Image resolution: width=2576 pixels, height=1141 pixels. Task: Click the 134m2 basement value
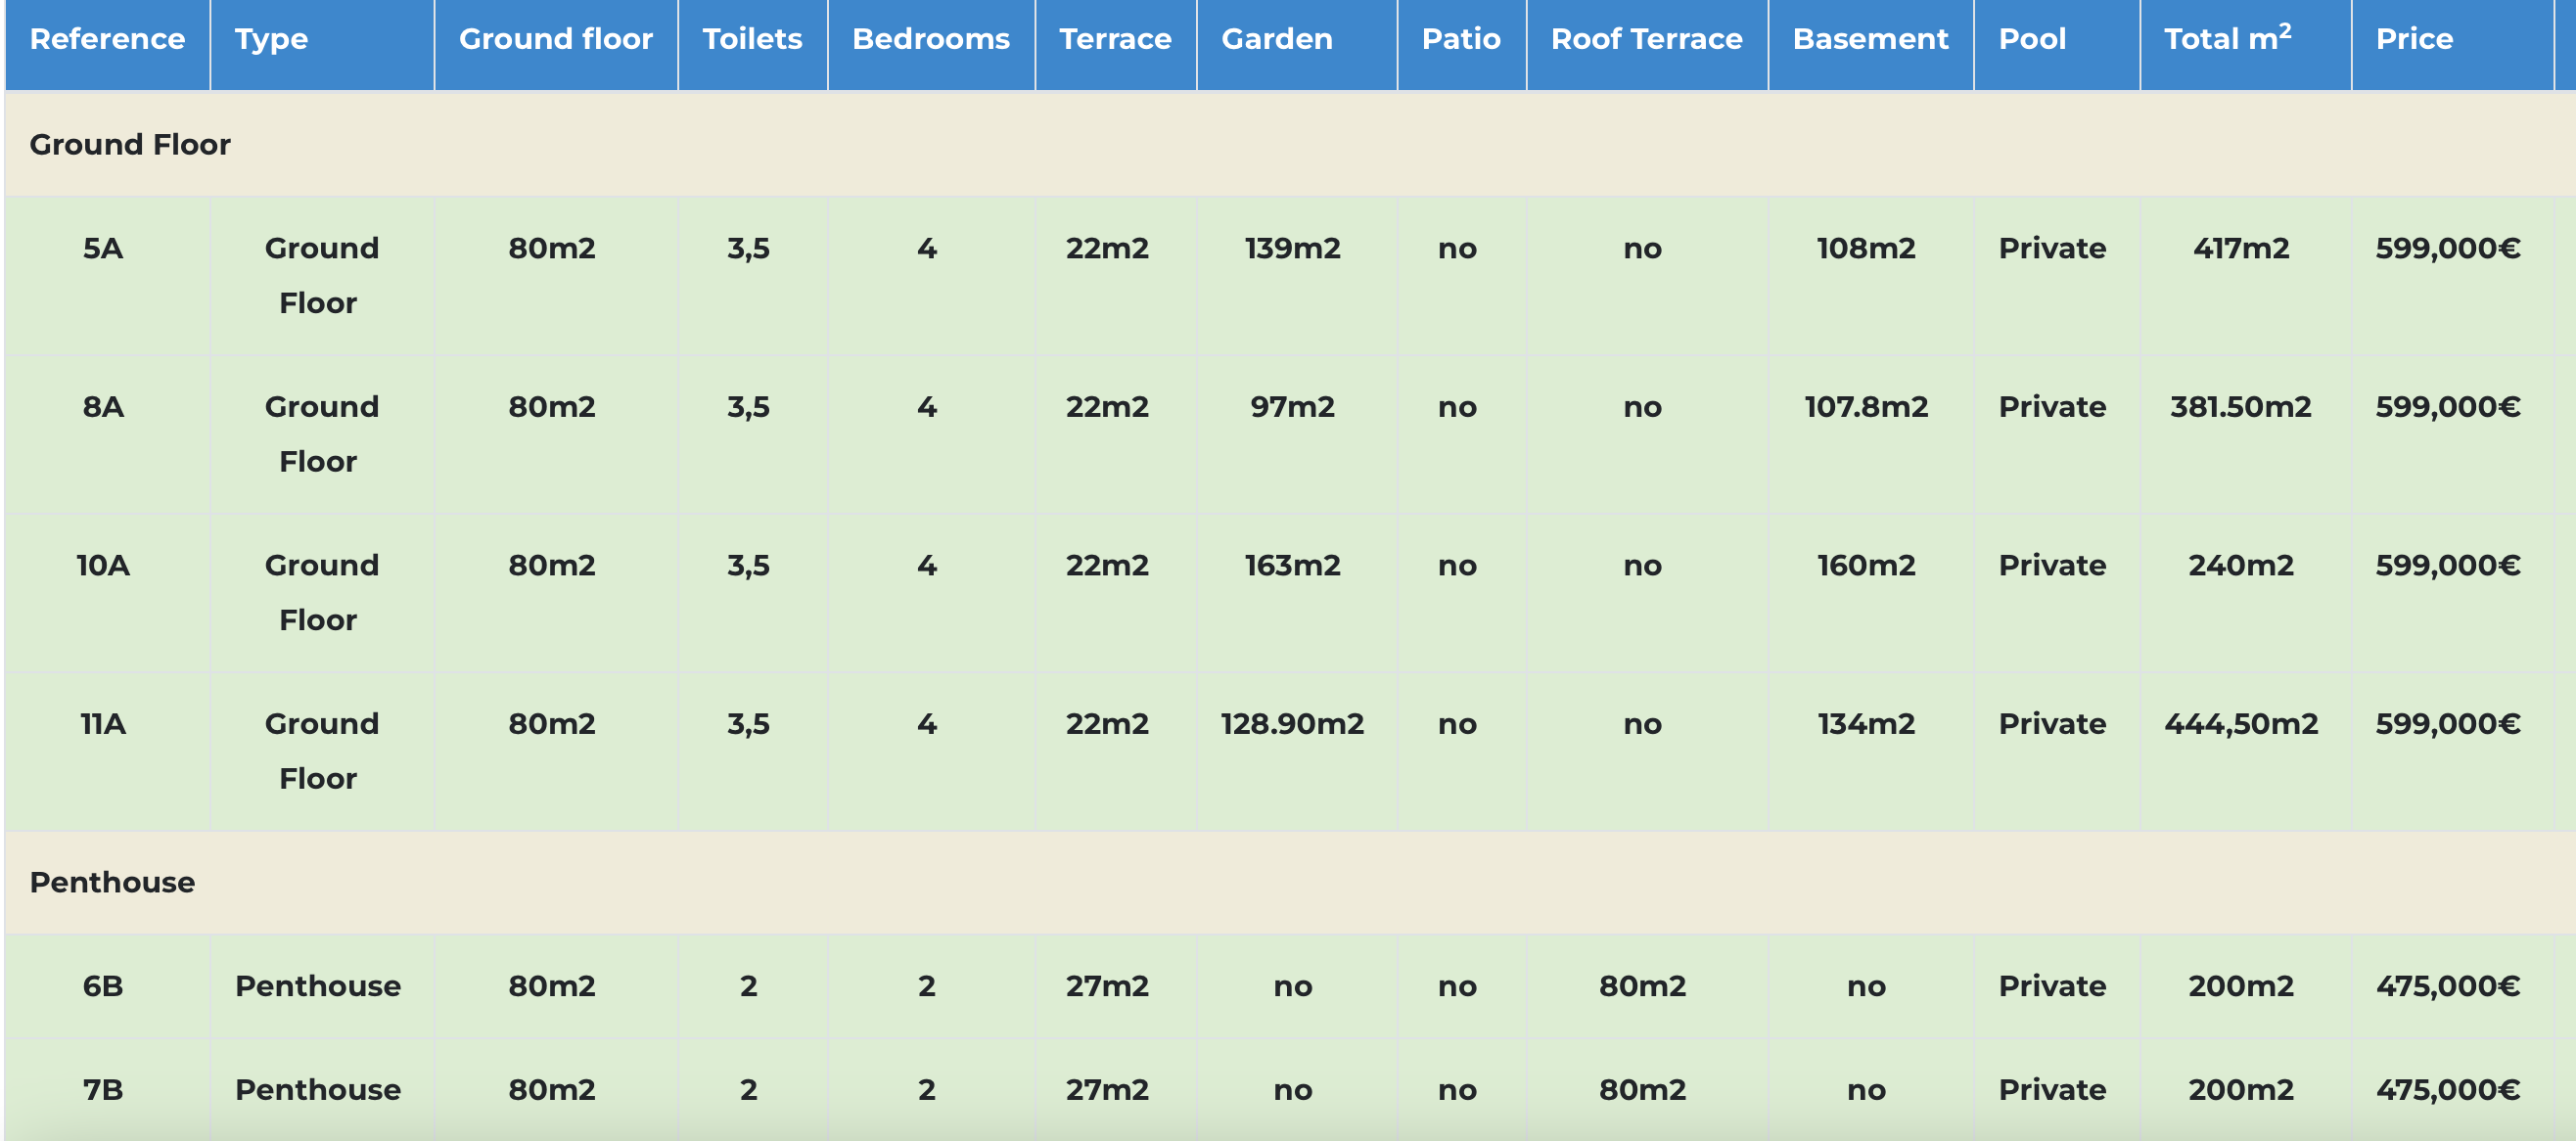1866,724
